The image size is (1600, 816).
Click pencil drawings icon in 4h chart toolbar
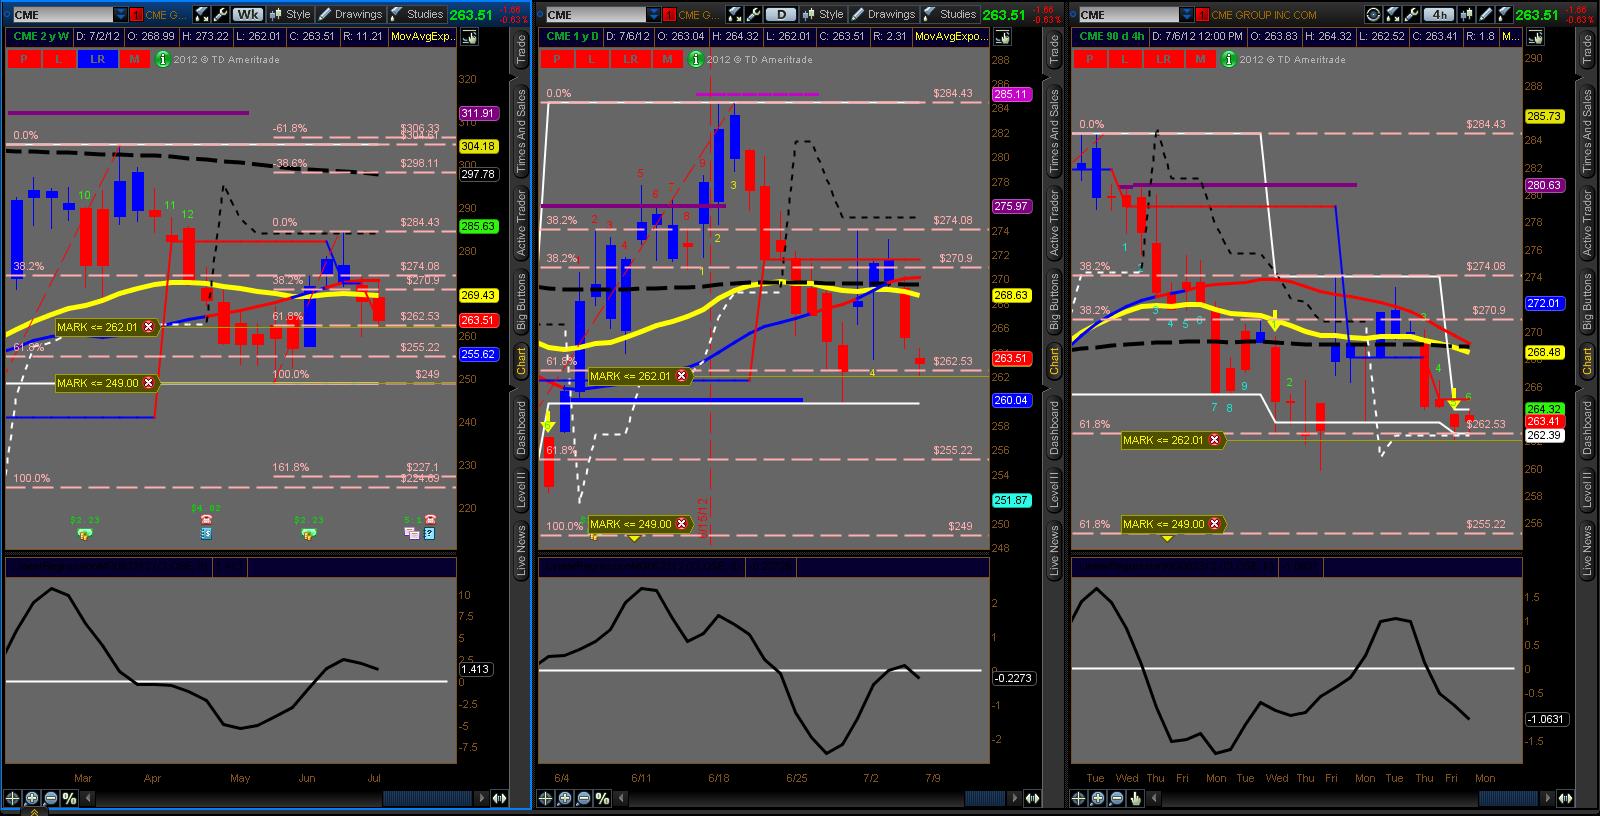pos(1486,14)
